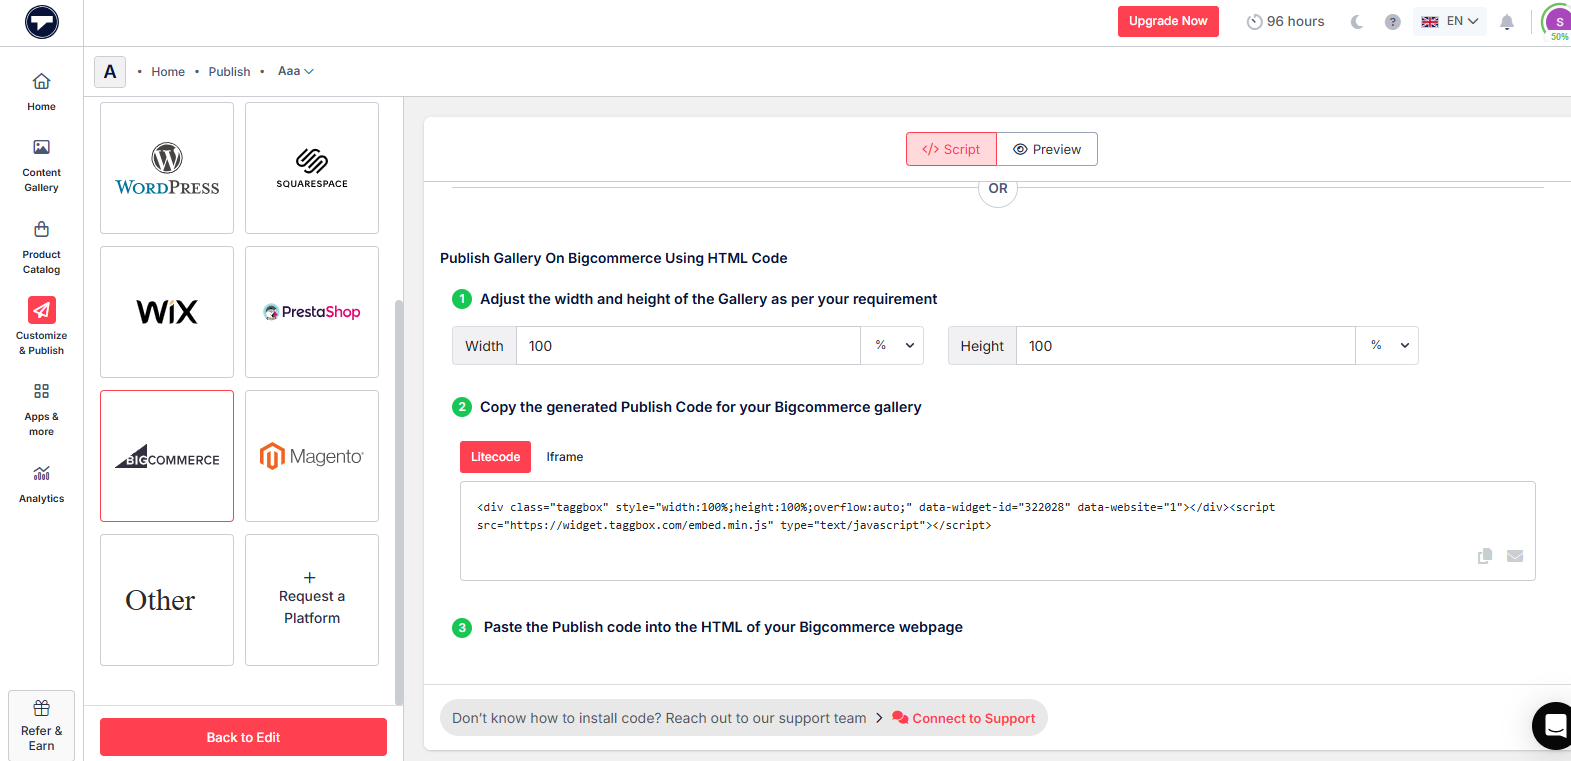Open the live chat bubble
The height and width of the screenshot is (761, 1571).
tap(1554, 725)
